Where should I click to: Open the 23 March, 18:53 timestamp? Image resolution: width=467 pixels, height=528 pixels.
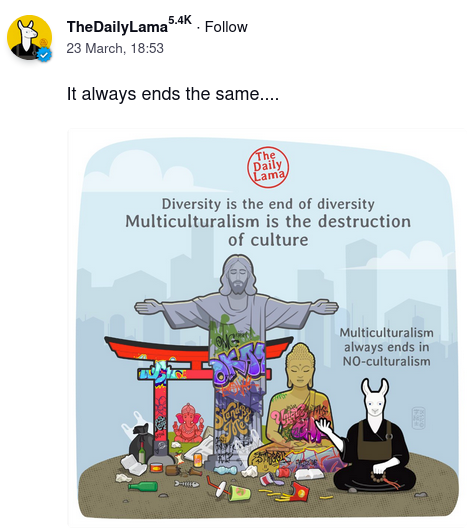[x=115, y=48]
